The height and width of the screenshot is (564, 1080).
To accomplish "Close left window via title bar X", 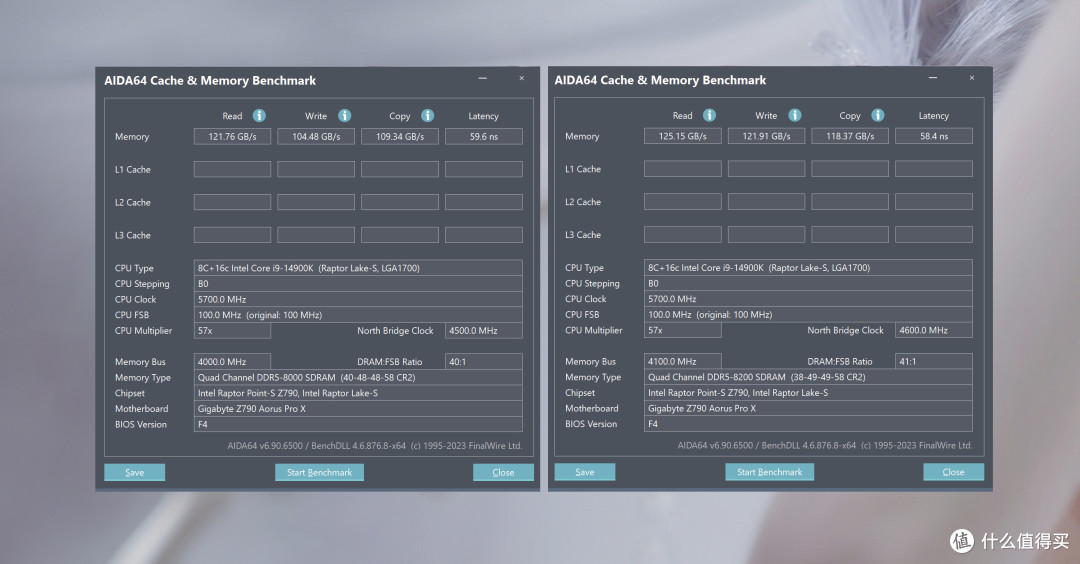I will (x=521, y=79).
